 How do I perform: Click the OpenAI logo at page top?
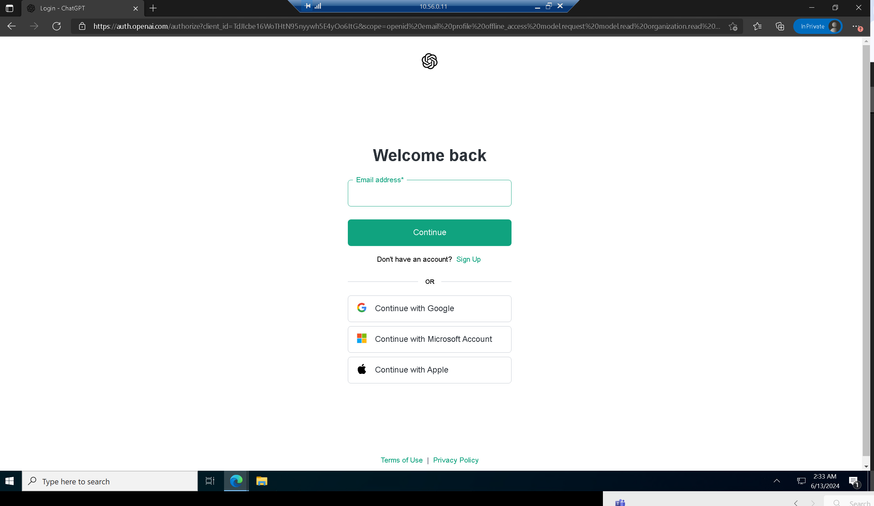tap(429, 61)
